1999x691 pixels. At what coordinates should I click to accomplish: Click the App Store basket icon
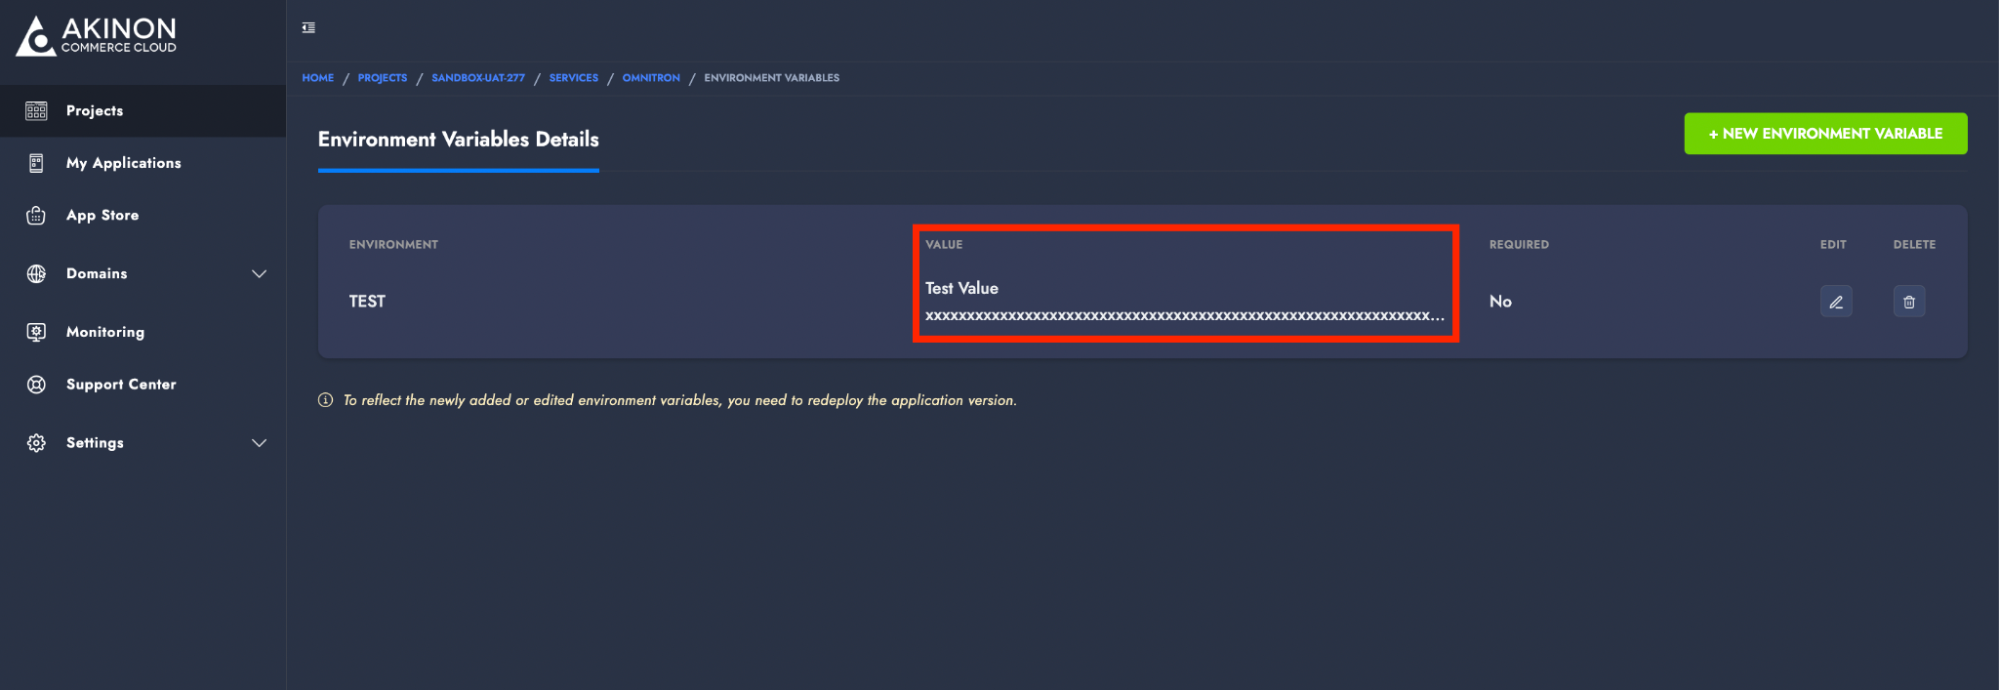(x=36, y=215)
